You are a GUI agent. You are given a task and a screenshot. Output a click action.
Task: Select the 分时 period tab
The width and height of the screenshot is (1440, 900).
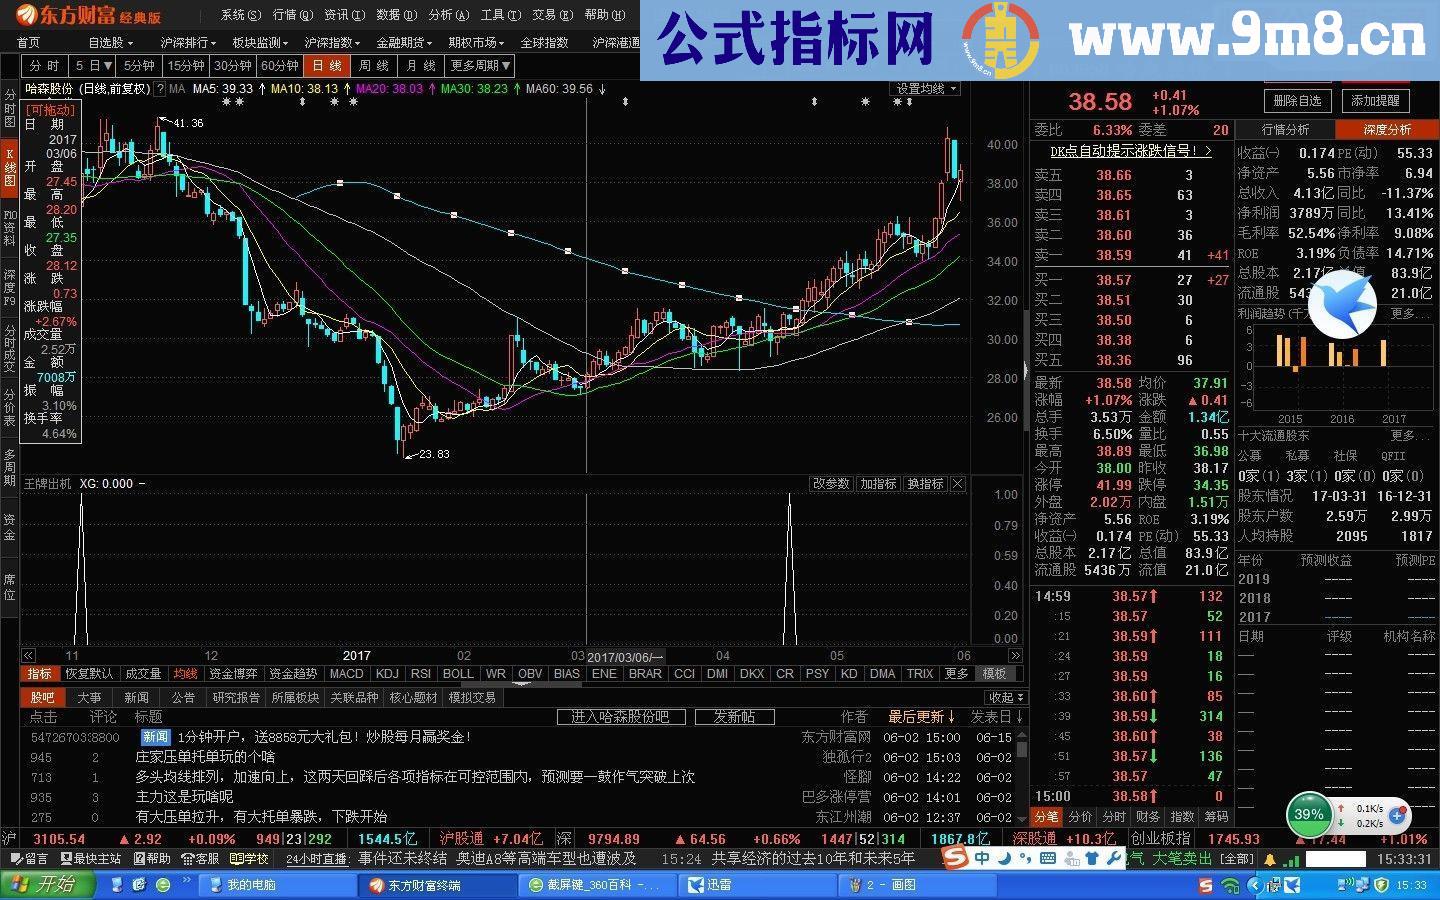(45, 66)
